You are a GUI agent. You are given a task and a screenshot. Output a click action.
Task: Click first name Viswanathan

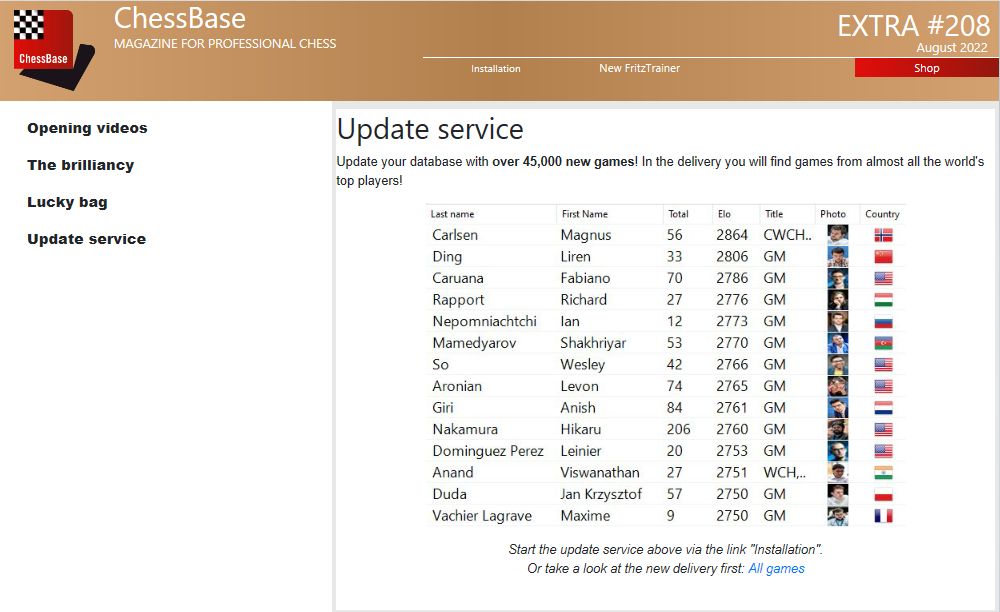599,472
